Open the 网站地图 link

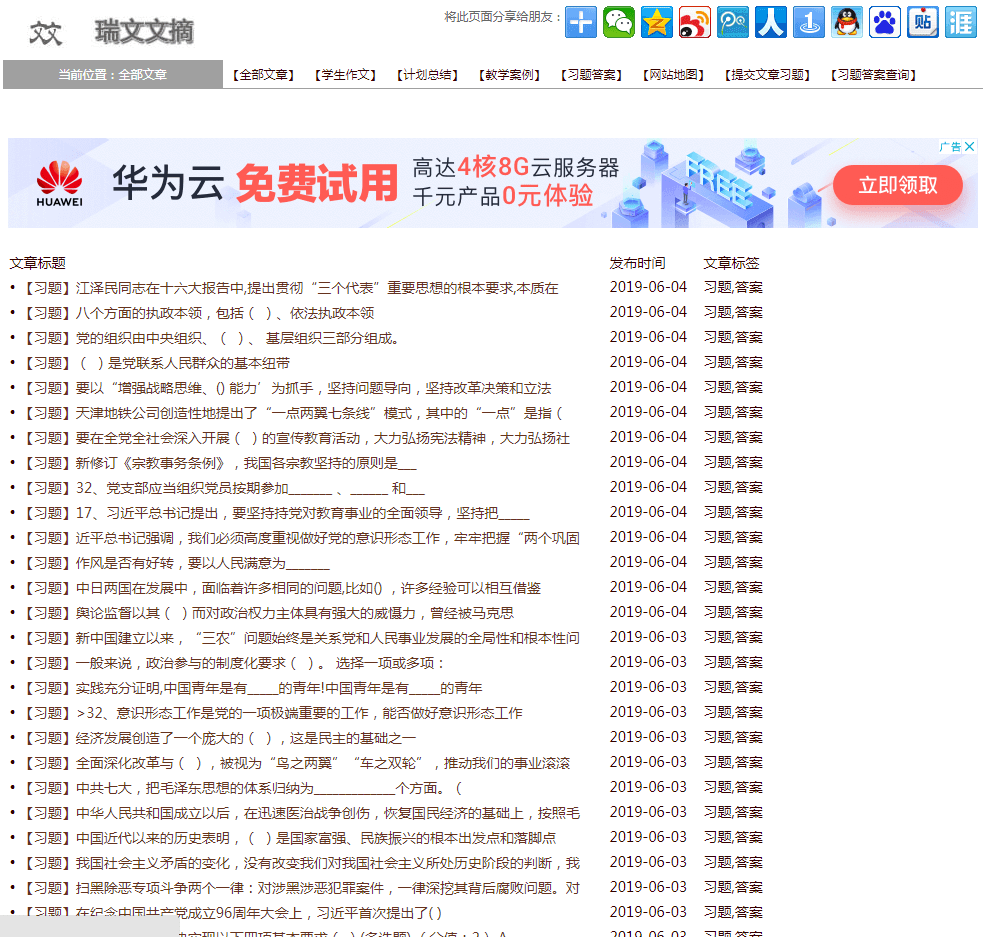pos(673,75)
